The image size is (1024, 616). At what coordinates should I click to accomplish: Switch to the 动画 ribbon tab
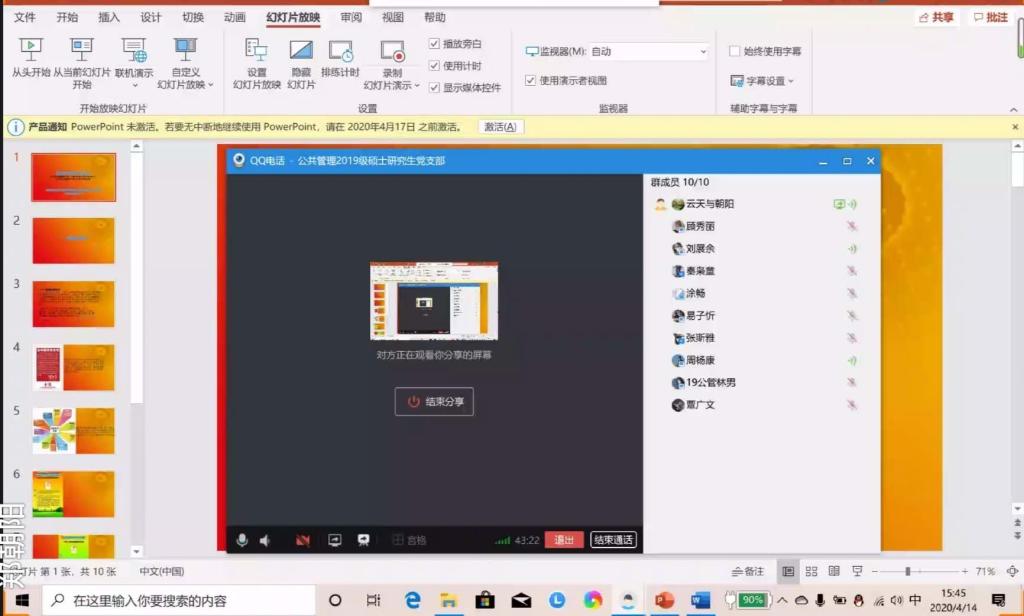tap(234, 18)
